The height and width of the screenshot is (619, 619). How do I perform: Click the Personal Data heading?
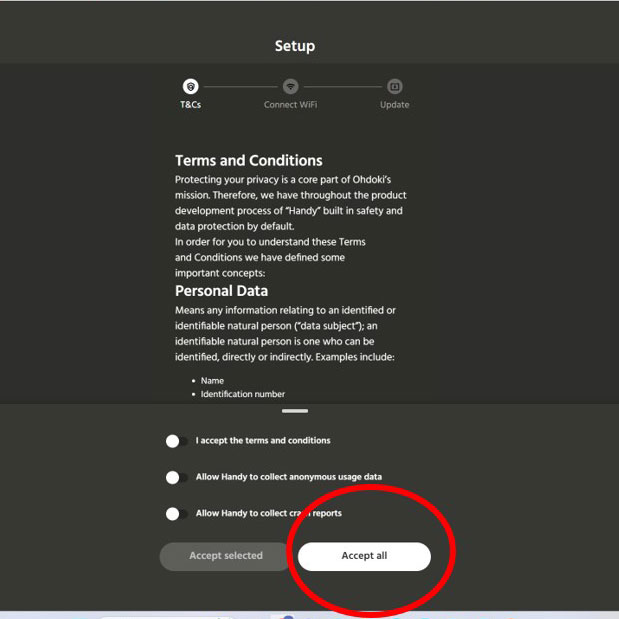(x=221, y=291)
